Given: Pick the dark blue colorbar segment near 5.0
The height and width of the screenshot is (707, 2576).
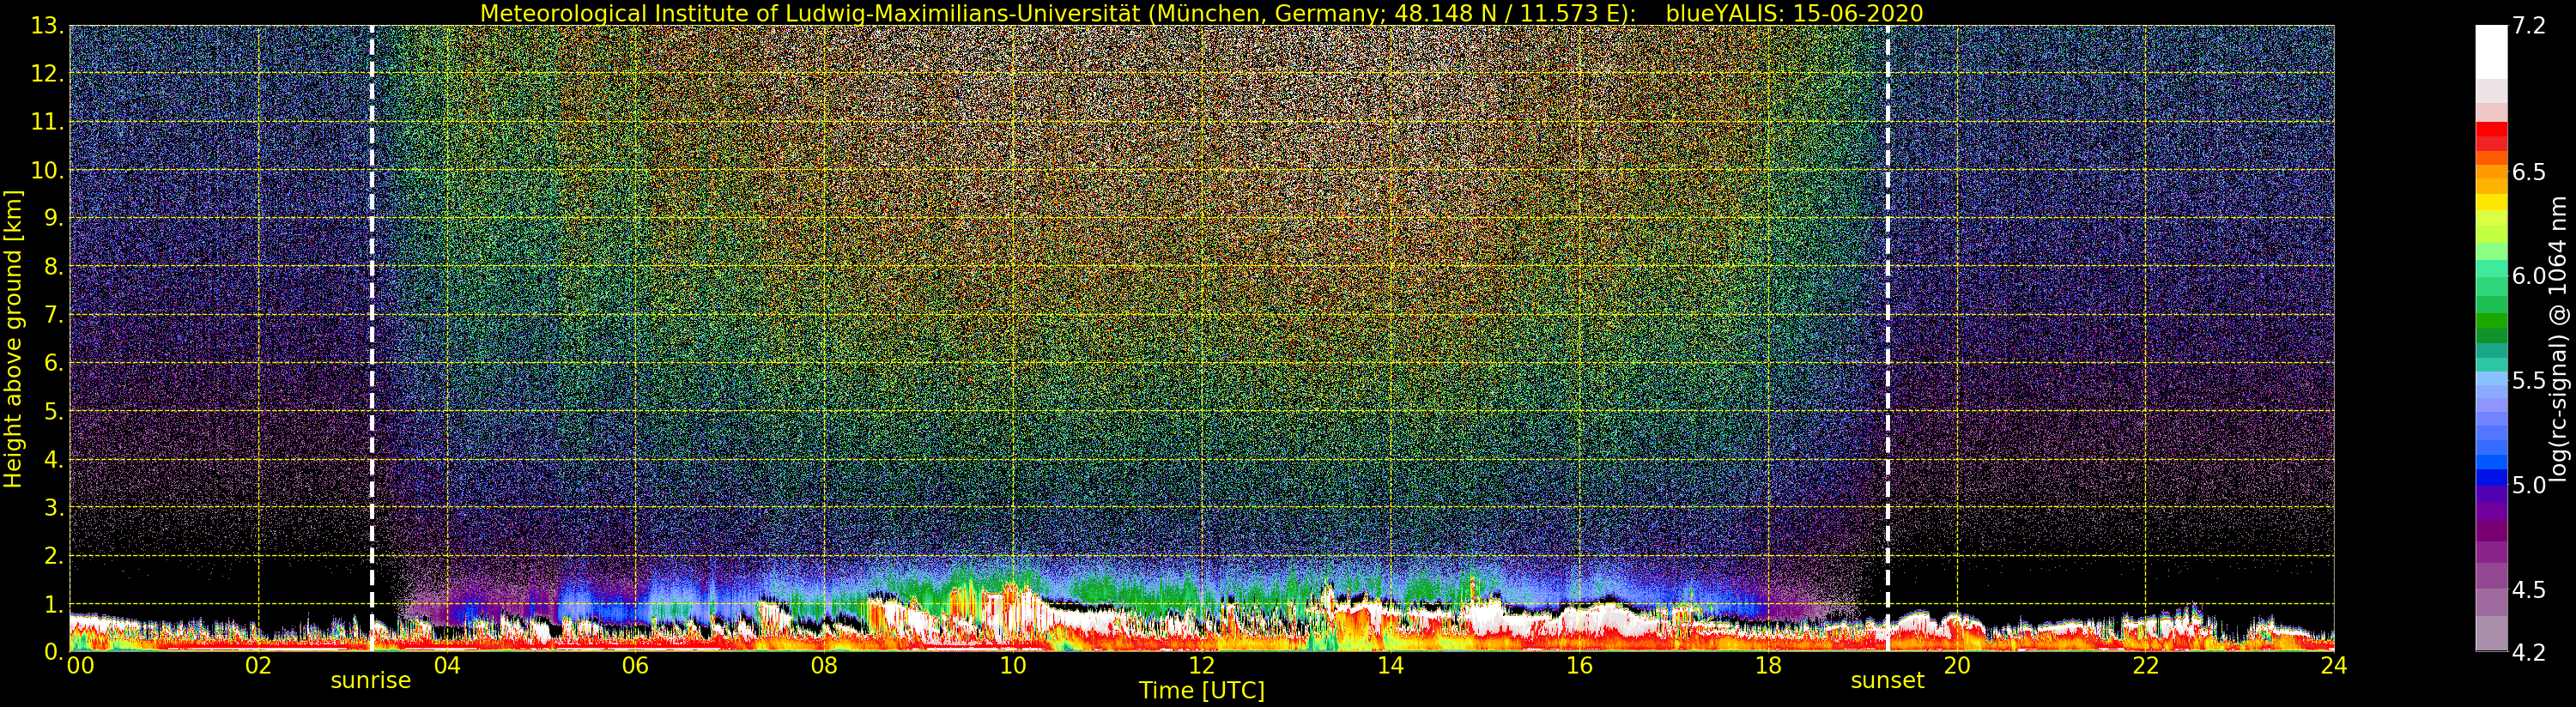Looking at the screenshot, I should coord(2490,478).
